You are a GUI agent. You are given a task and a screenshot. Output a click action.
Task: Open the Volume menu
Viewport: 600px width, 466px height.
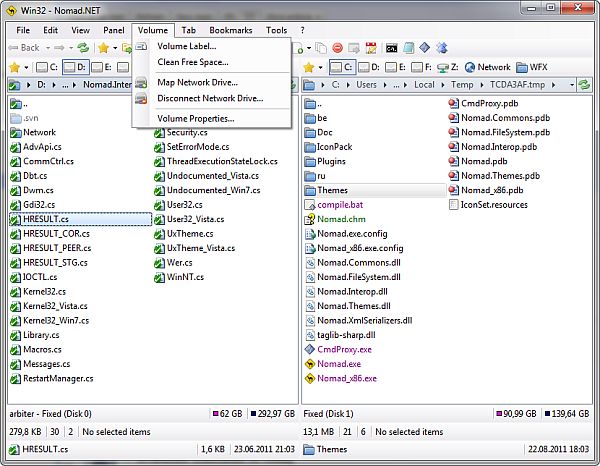pyautogui.click(x=153, y=30)
